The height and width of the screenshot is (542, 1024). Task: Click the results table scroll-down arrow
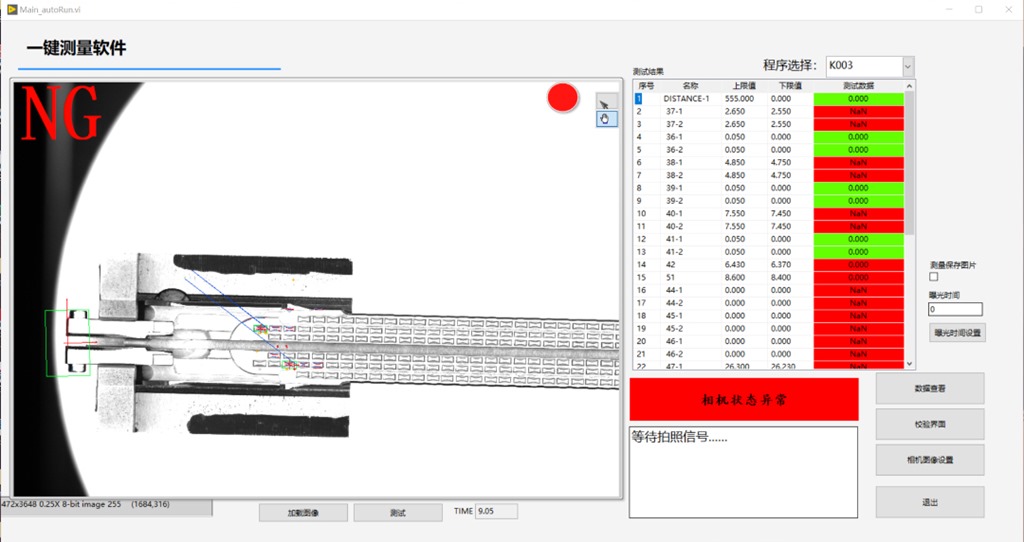tap(910, 364)
